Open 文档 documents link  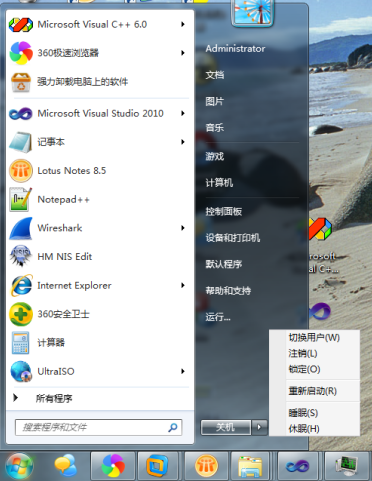pos(215,75)
